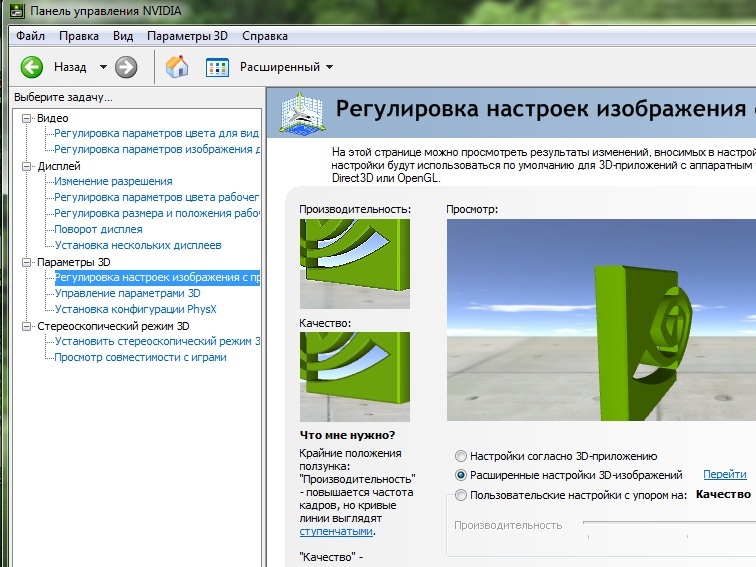Image resolution: width=756 pixels, height=567 pixels.
Task: Click the Перейти link
Action: coord(725,474)
